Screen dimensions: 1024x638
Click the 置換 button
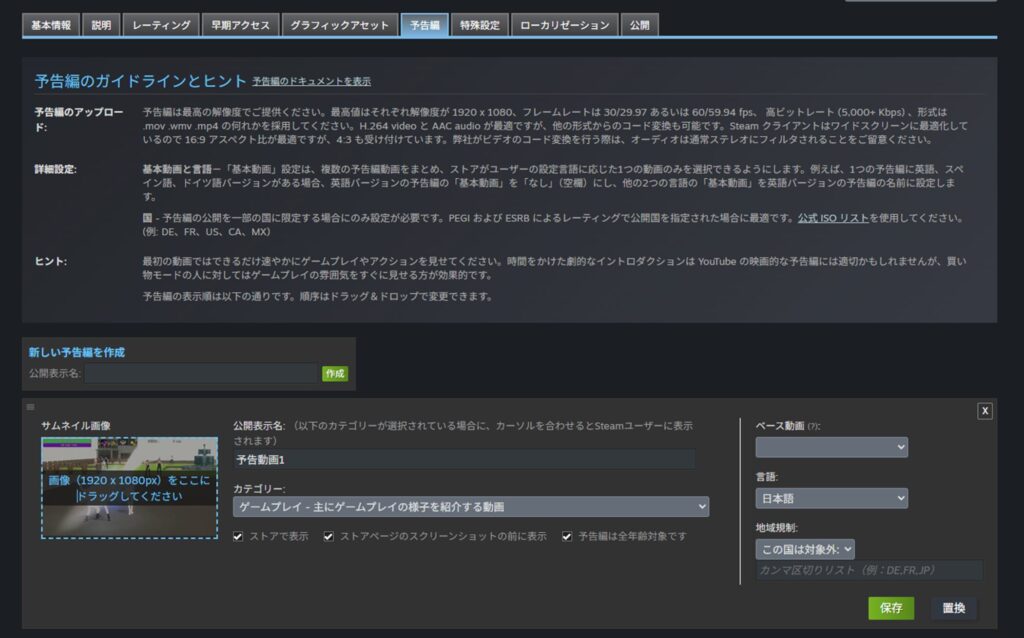coord(953,608)
